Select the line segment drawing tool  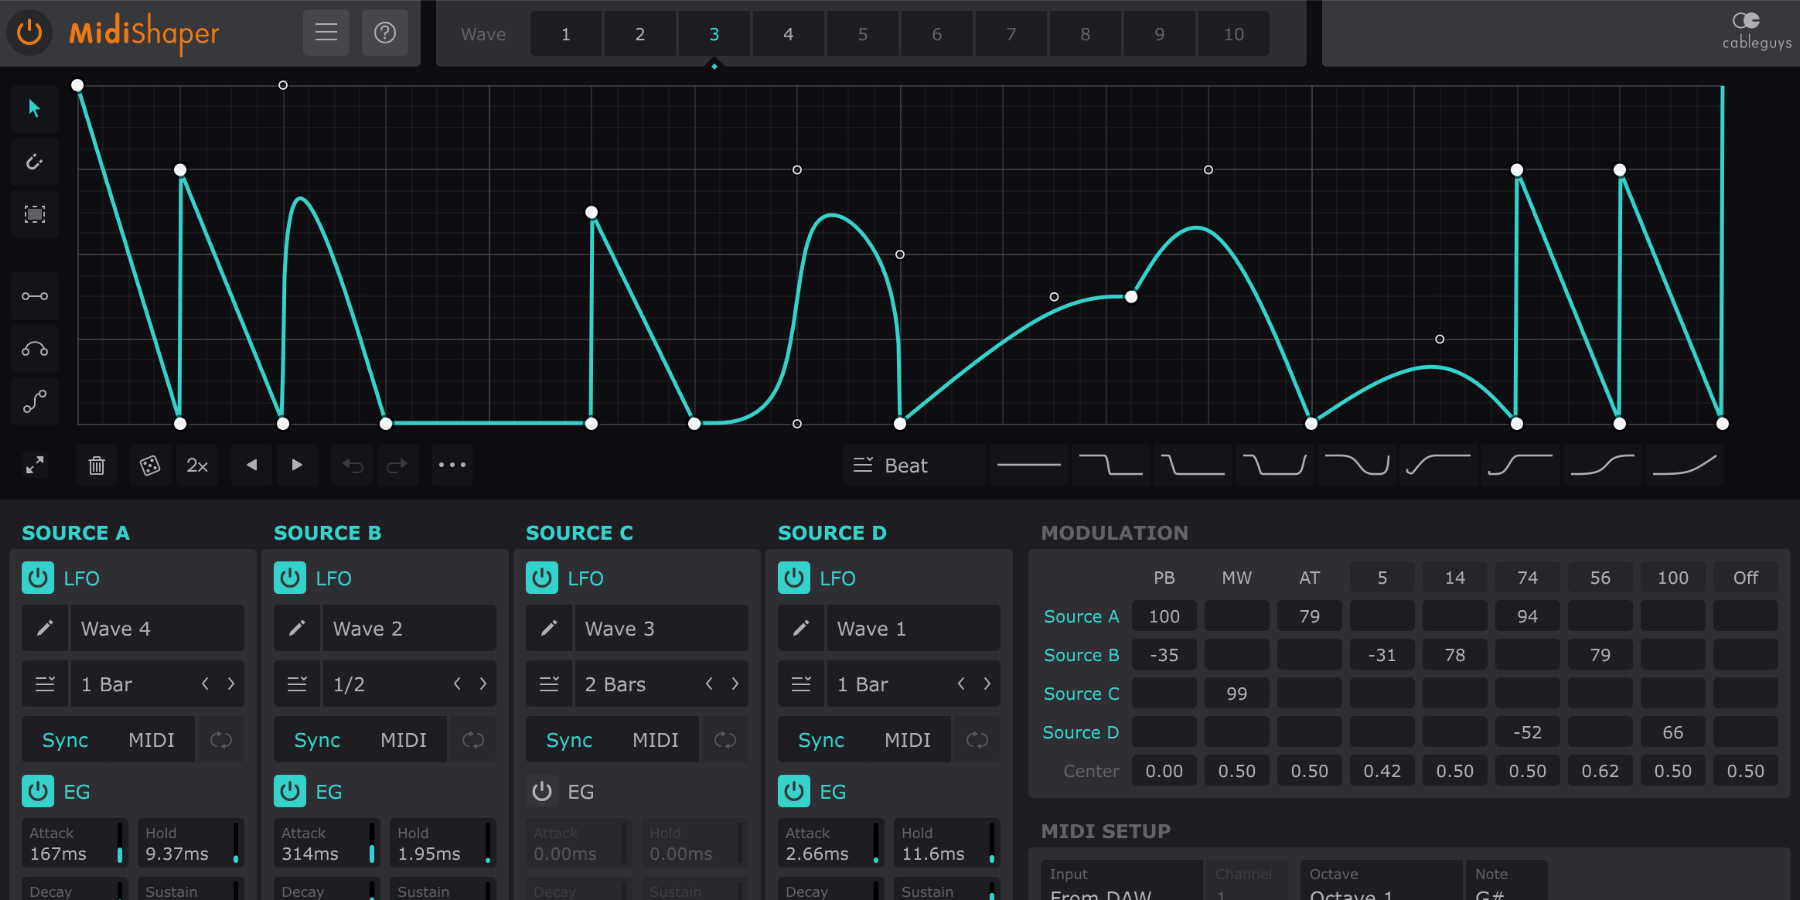tap(34, 296)
